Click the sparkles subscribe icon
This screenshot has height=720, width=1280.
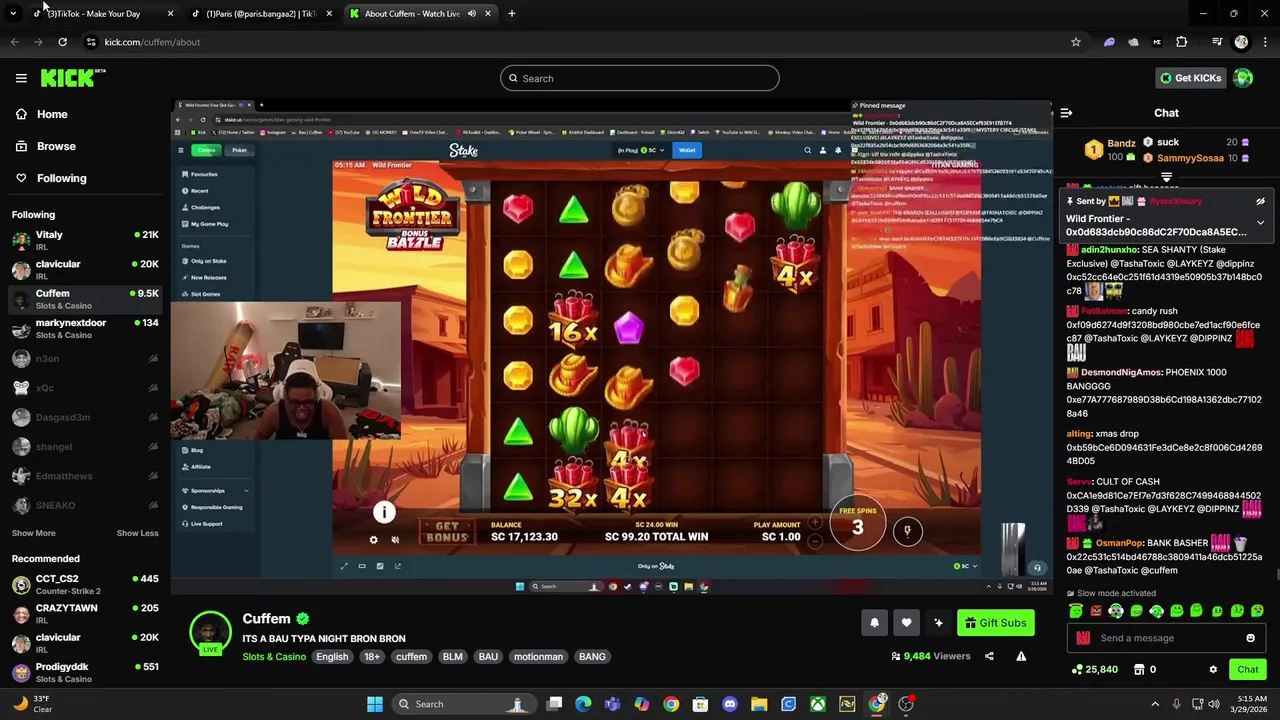(x=938, y=623)
